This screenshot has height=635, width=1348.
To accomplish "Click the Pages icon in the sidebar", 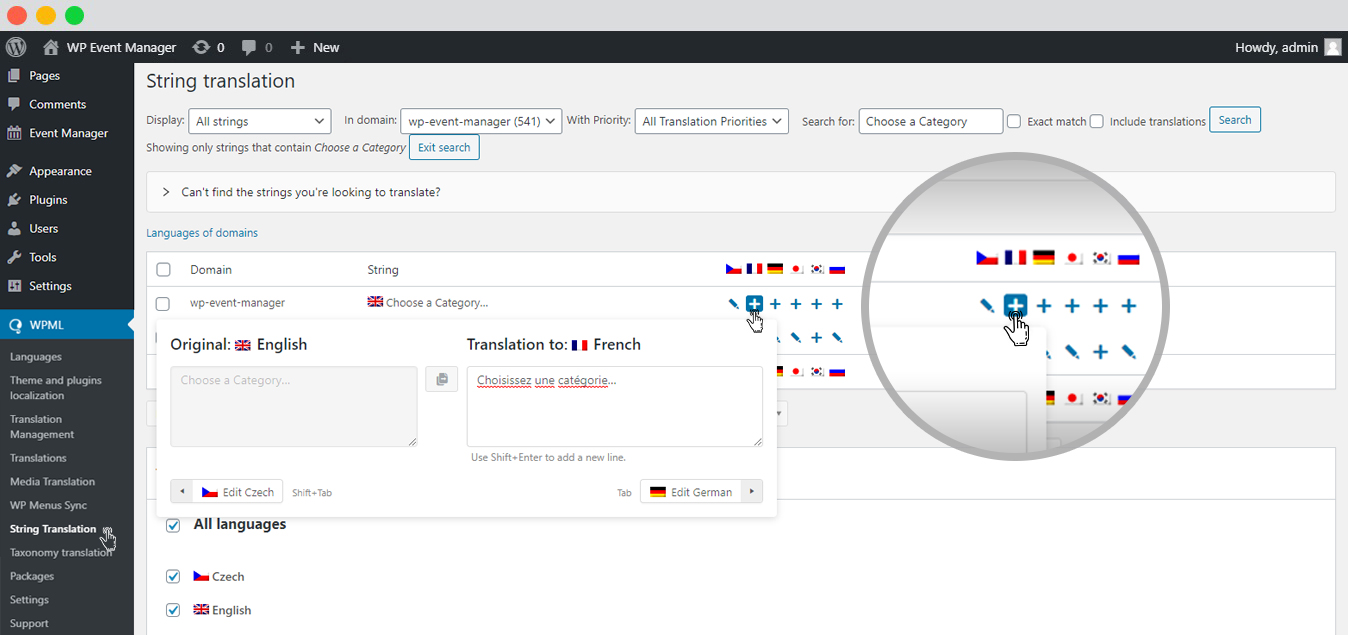I will pyautogui.click(x=14, y=76).
